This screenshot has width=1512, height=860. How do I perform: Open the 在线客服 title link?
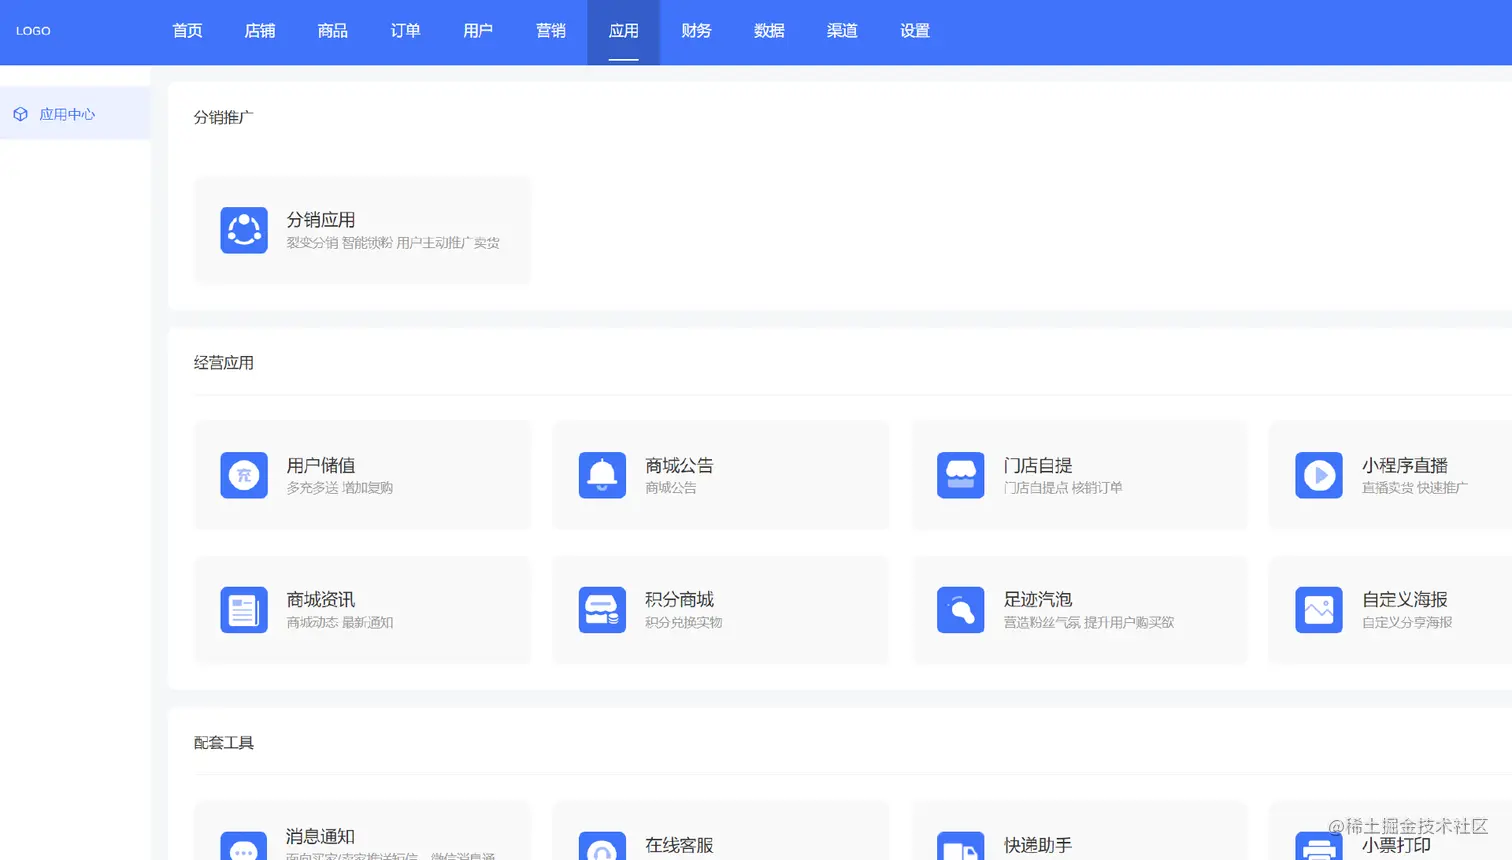[x=679, y=846]
